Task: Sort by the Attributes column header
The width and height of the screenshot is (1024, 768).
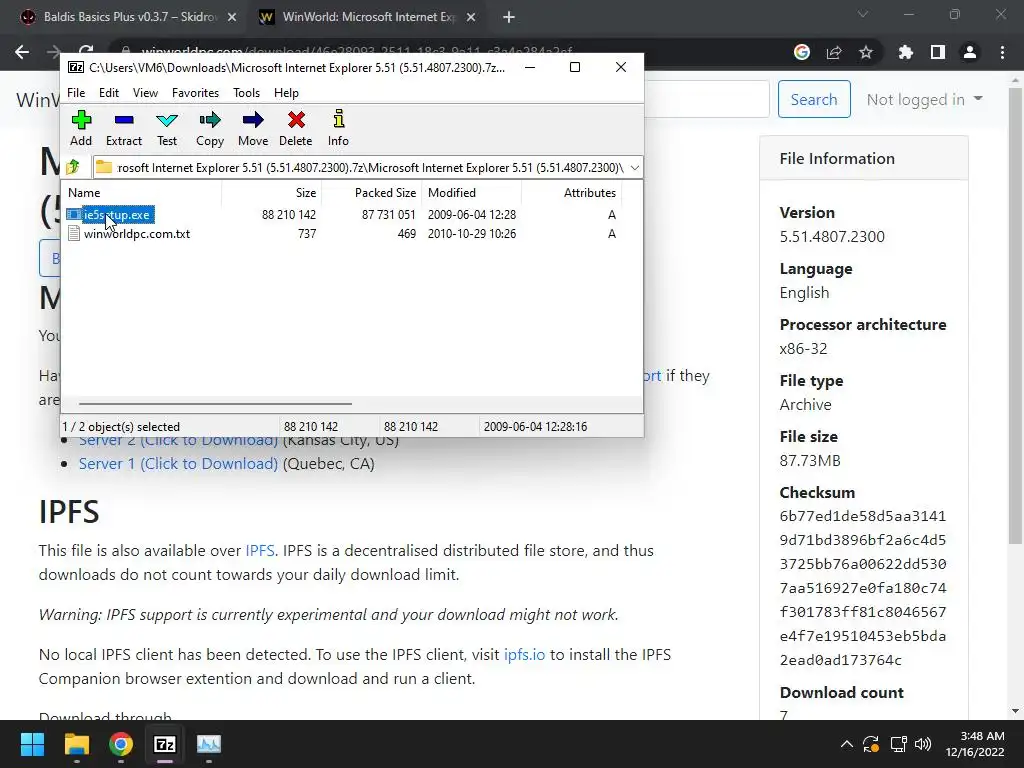Action: click(571, 193)
